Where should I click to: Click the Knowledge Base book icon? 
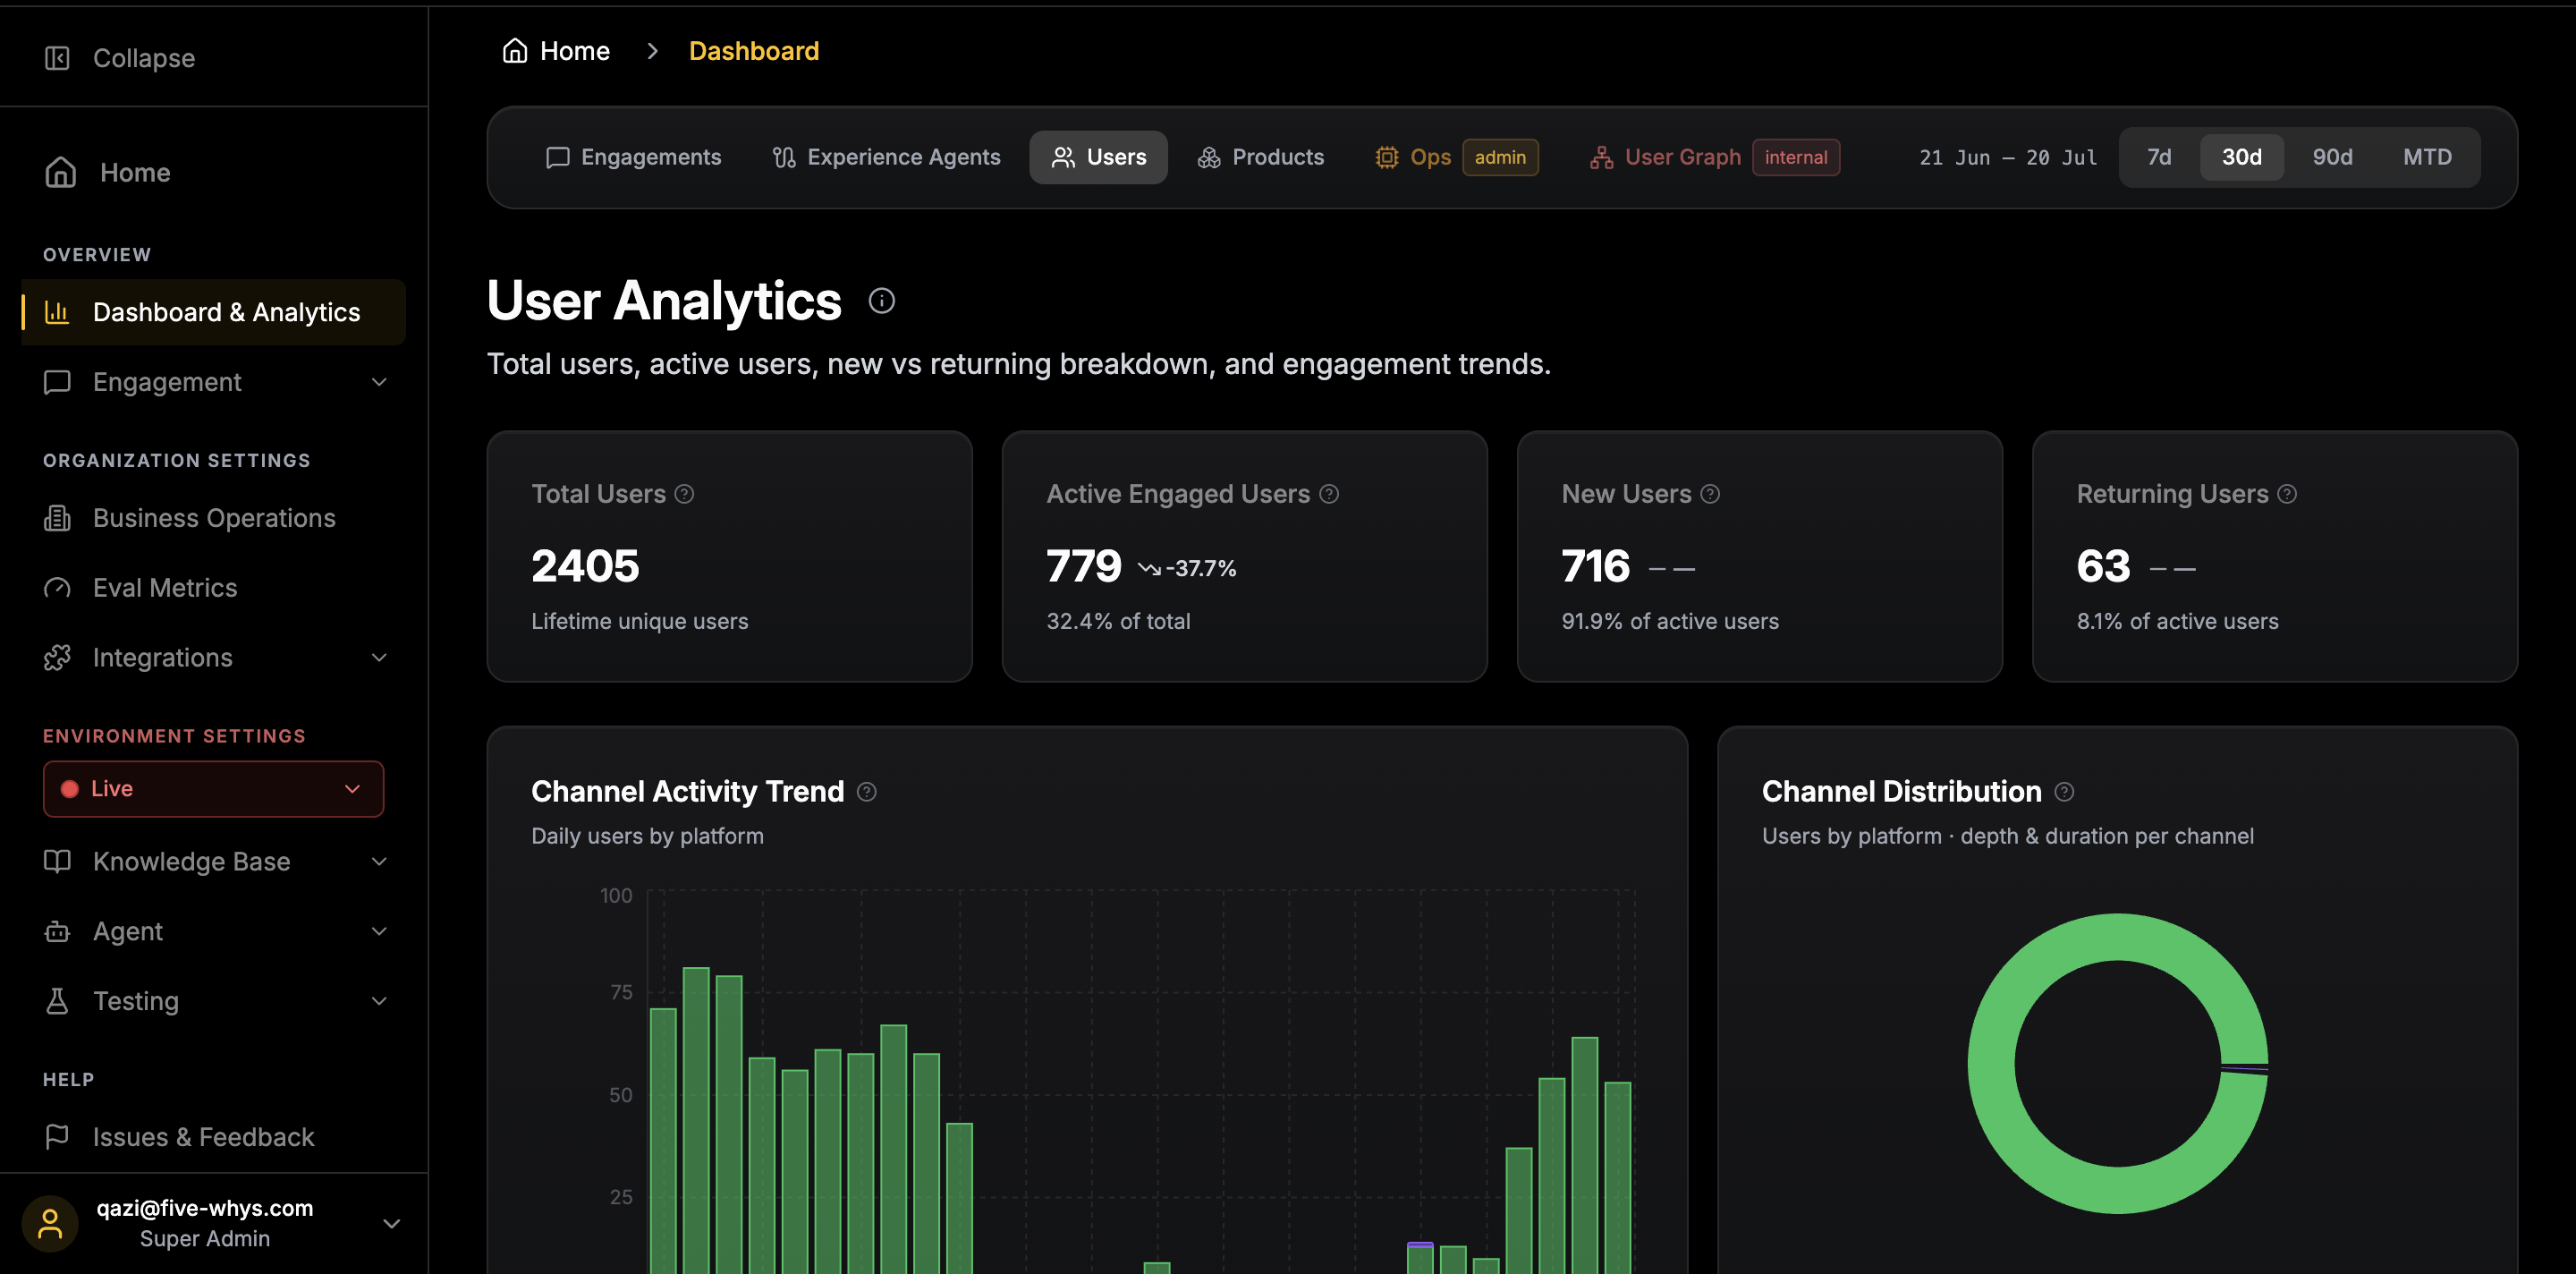[57, 861]
